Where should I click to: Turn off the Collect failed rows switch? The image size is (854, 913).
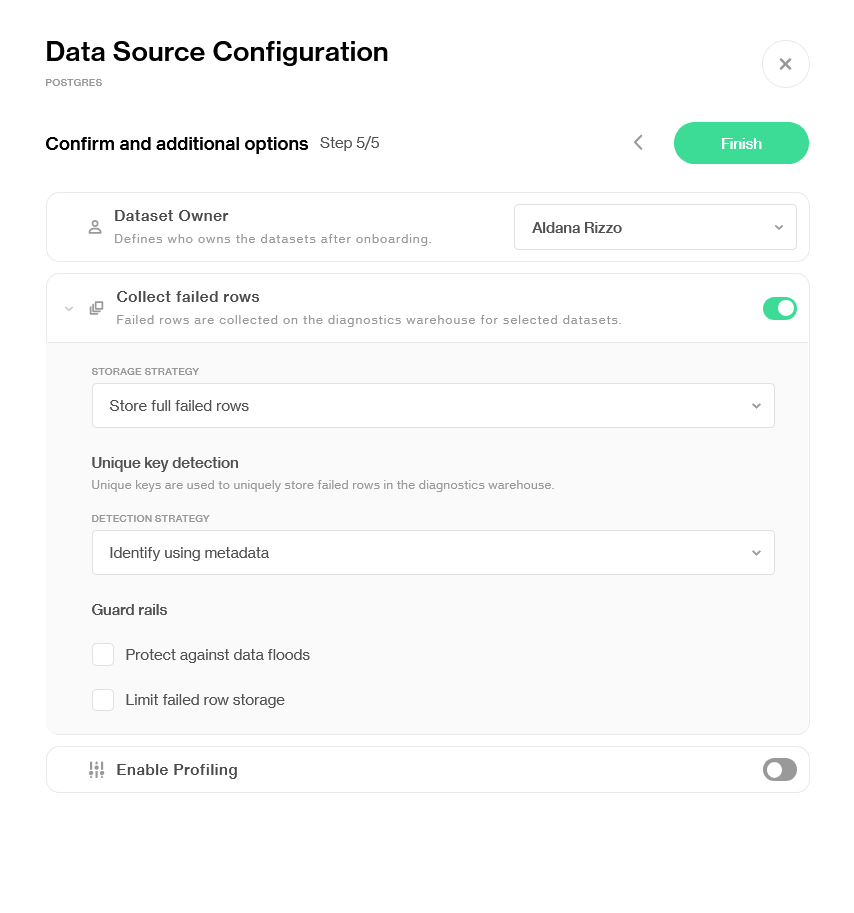[779, 308]
